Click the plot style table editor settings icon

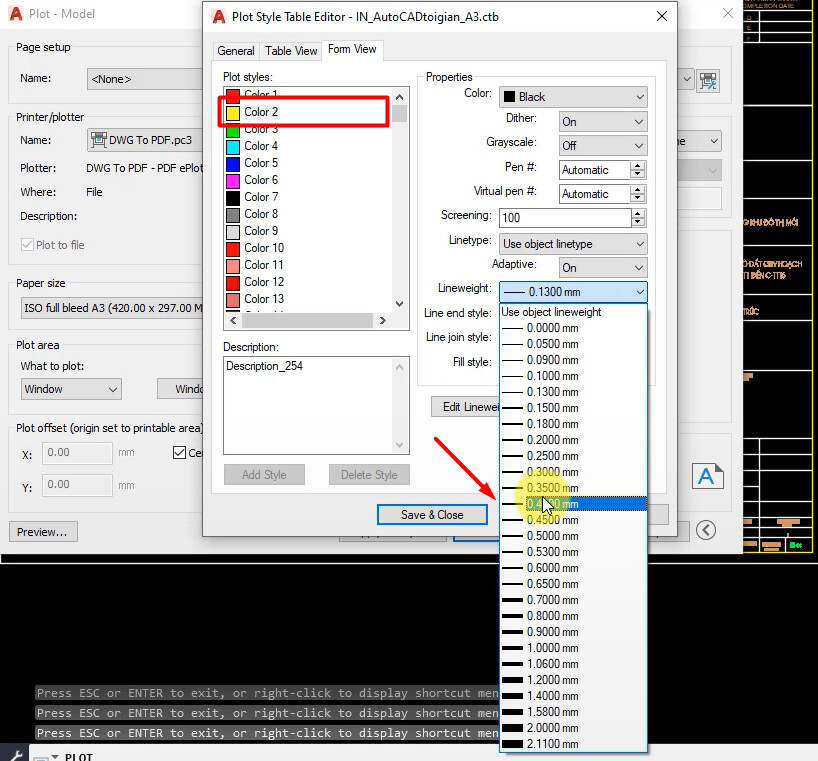pos(710,82)
